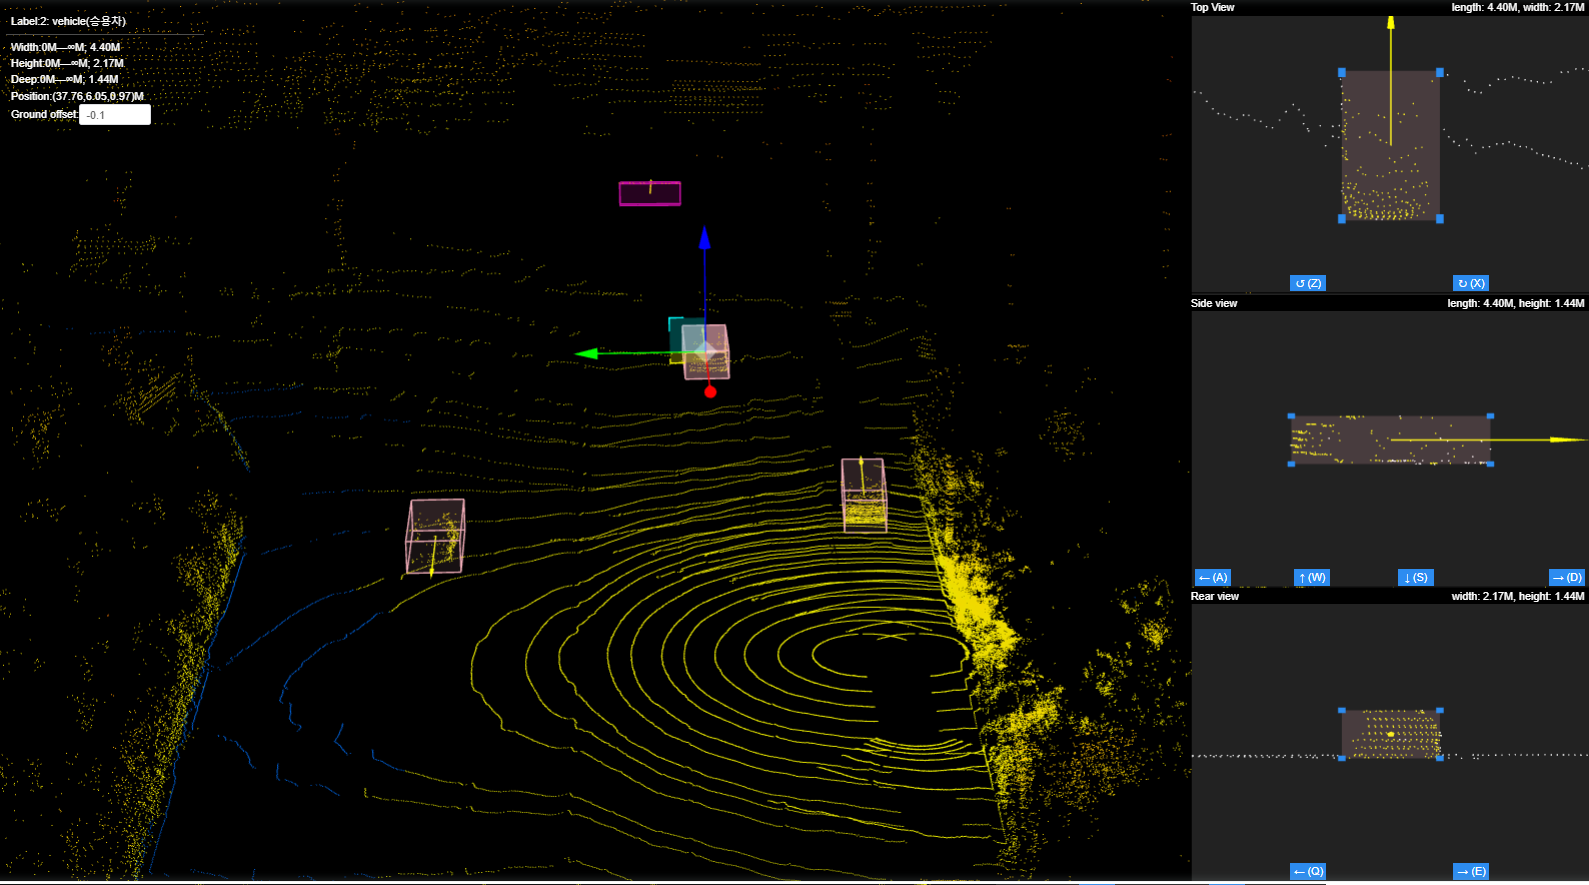Viewport: 1589px width, 885px height.
Task: Move box up using the (W) button
Action: (x=1312, y=577)
